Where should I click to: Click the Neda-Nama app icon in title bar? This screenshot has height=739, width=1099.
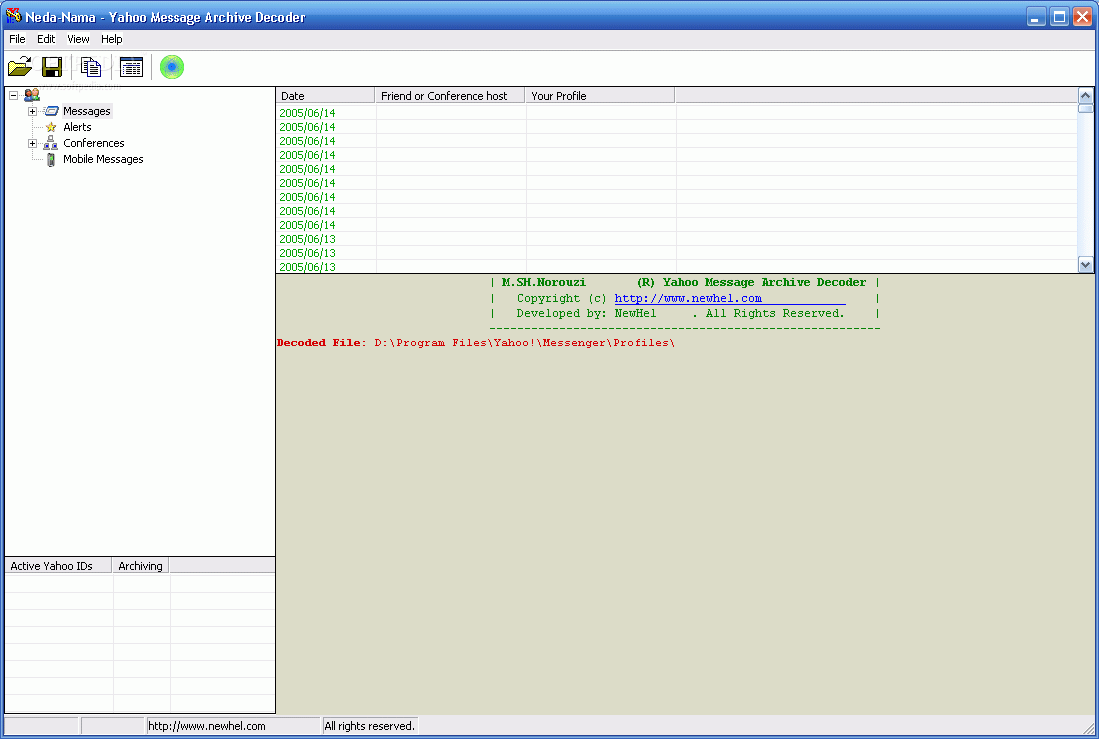point(13,15)
